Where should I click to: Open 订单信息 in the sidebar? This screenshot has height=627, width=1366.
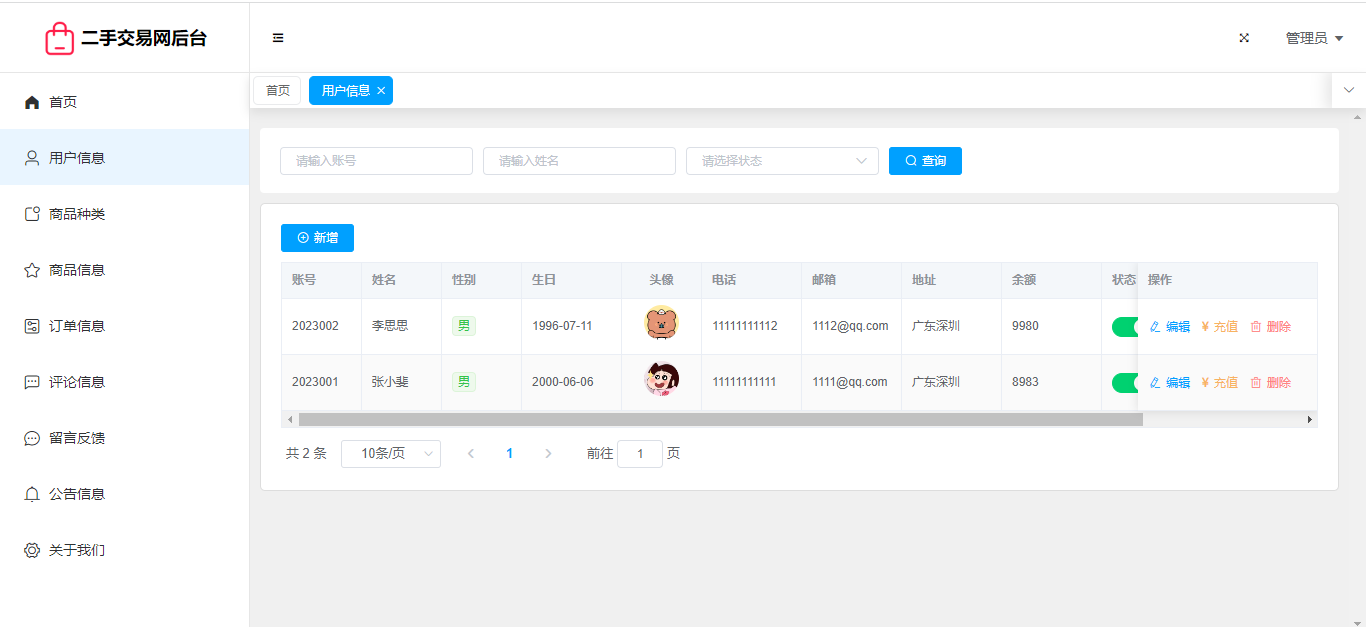(77, 326)
